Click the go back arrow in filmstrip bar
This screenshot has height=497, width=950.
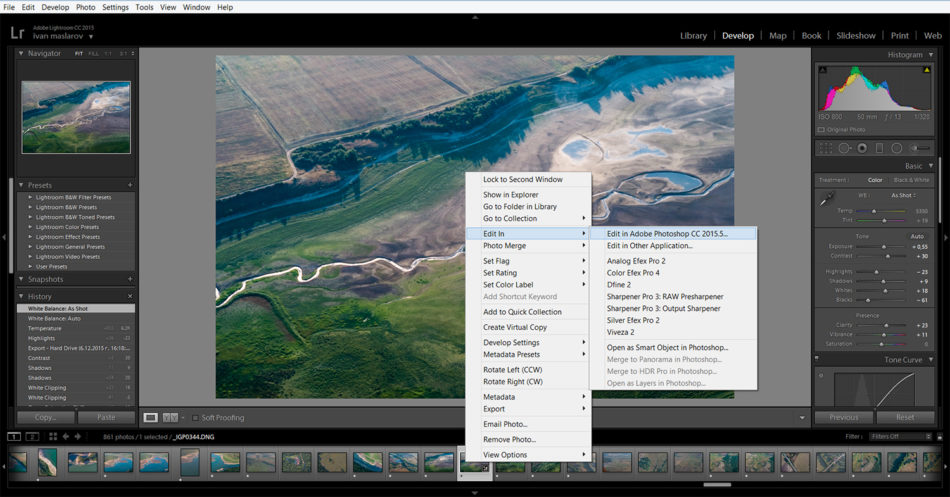click(66, 436)
